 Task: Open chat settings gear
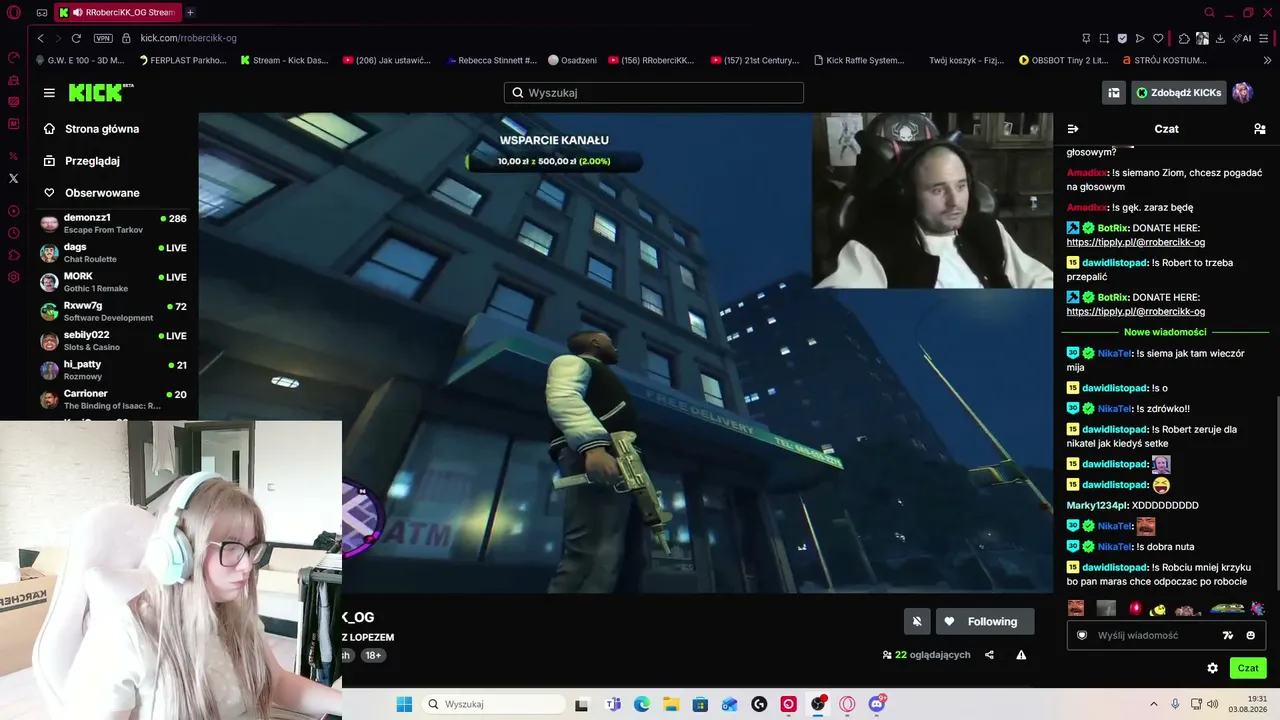[1212, 668]
